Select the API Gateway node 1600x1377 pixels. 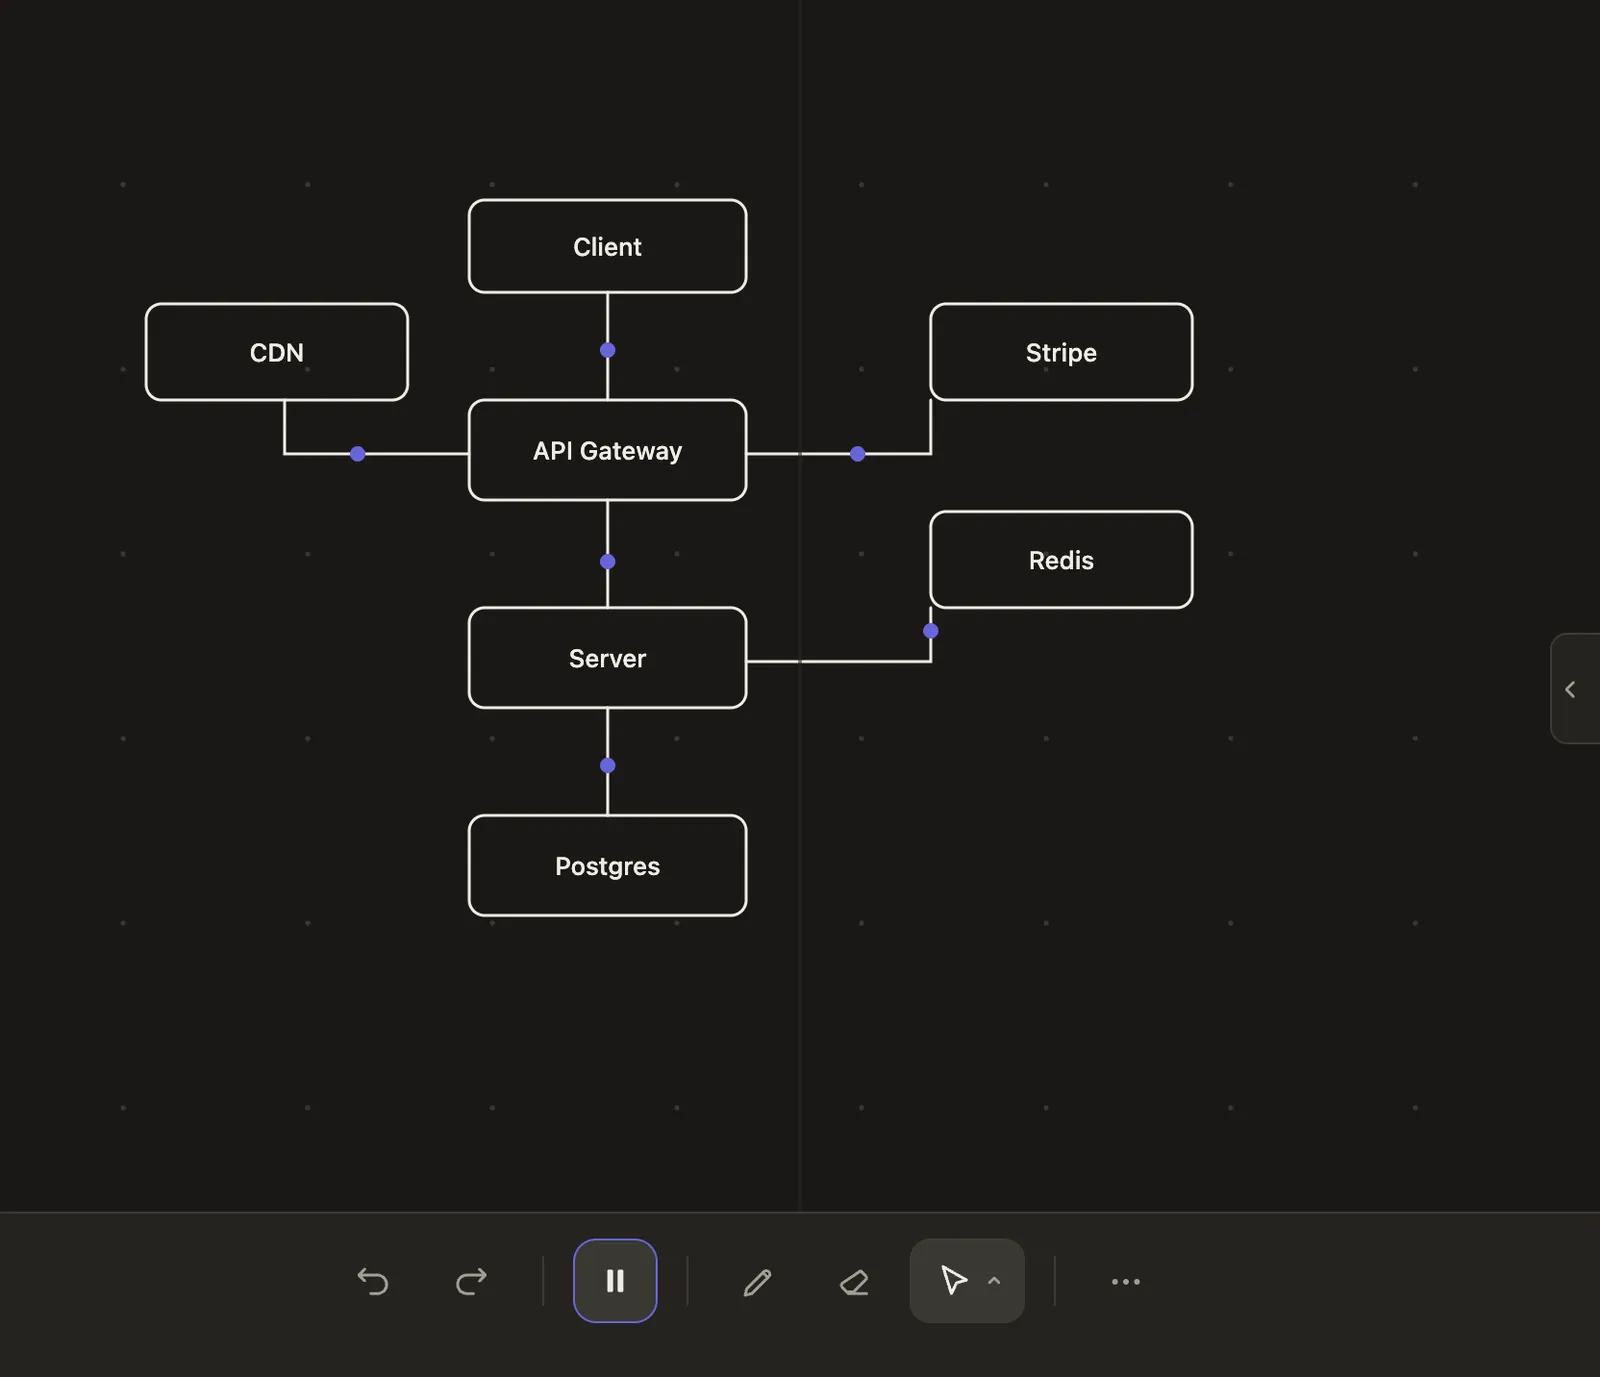[x=607, y=450]
